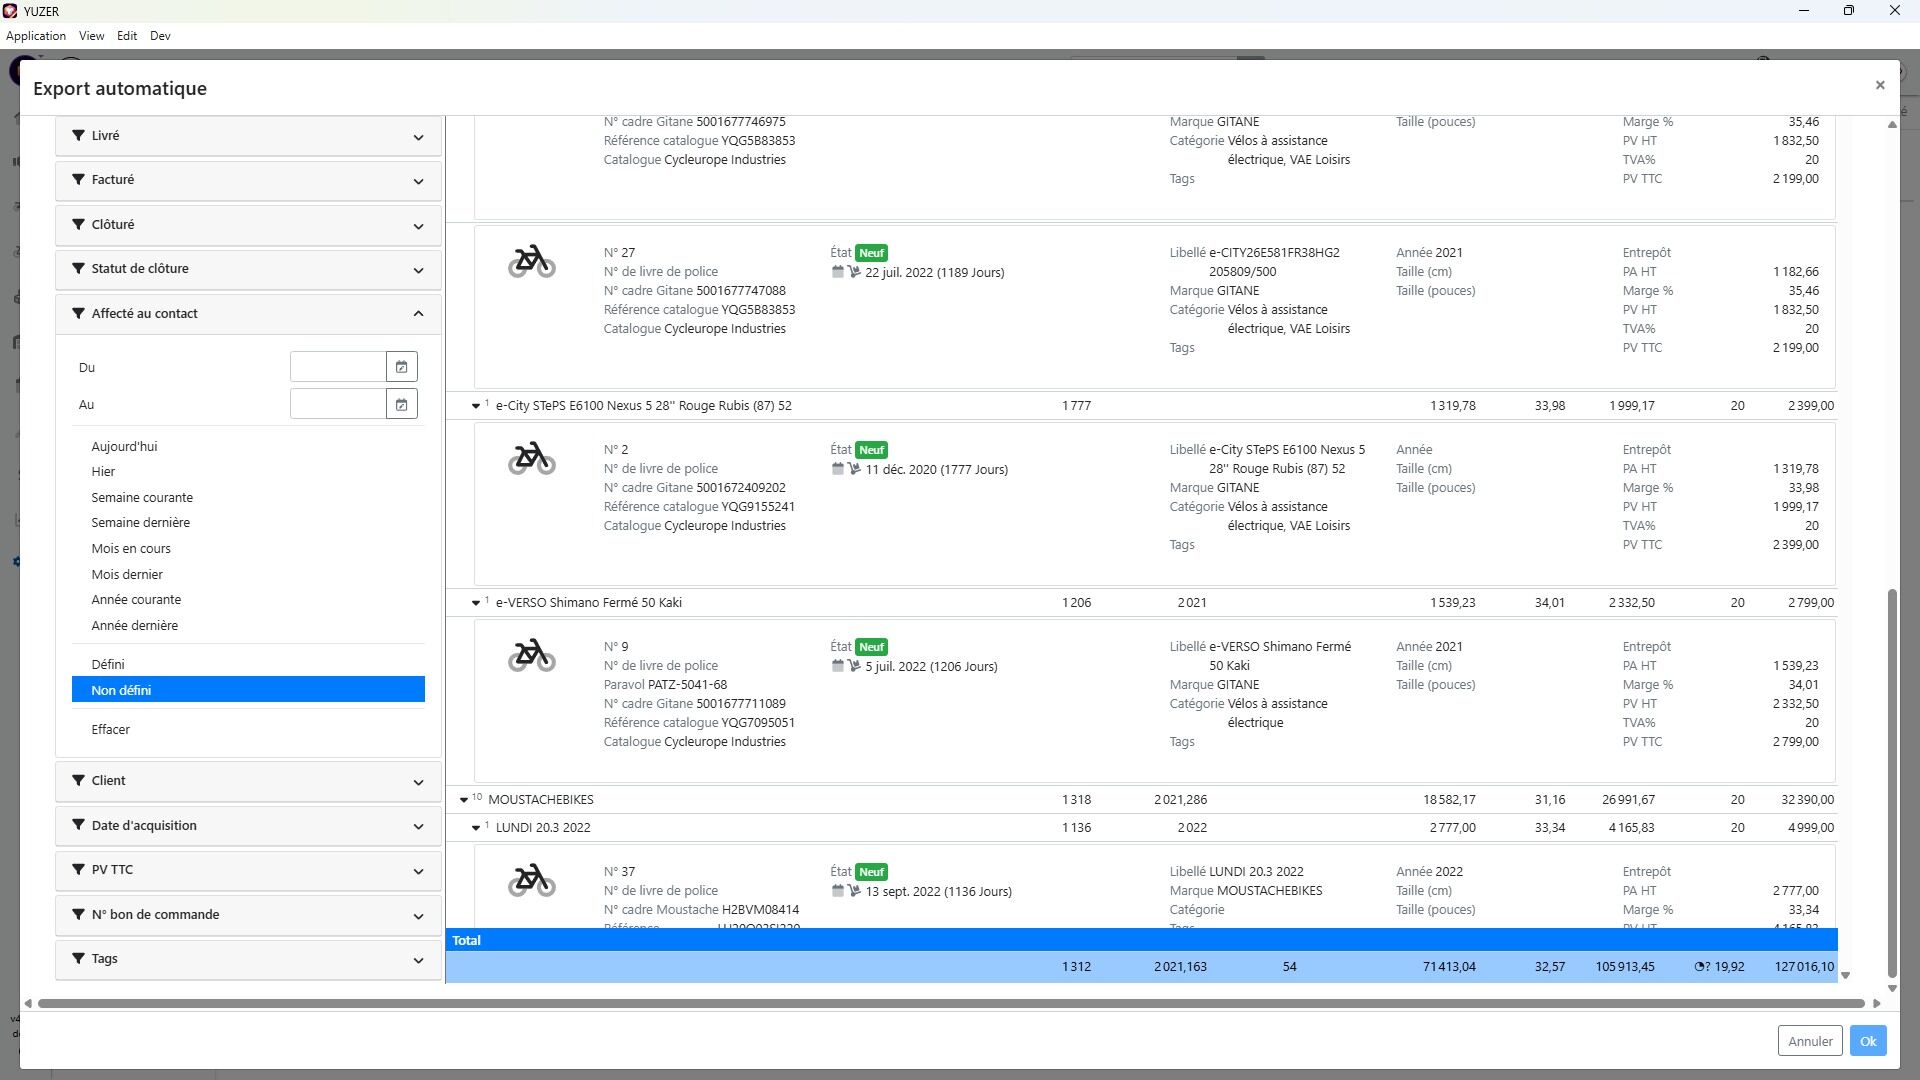
Task: Click the bike icon of item N° 9
Action: pos(531,656)
